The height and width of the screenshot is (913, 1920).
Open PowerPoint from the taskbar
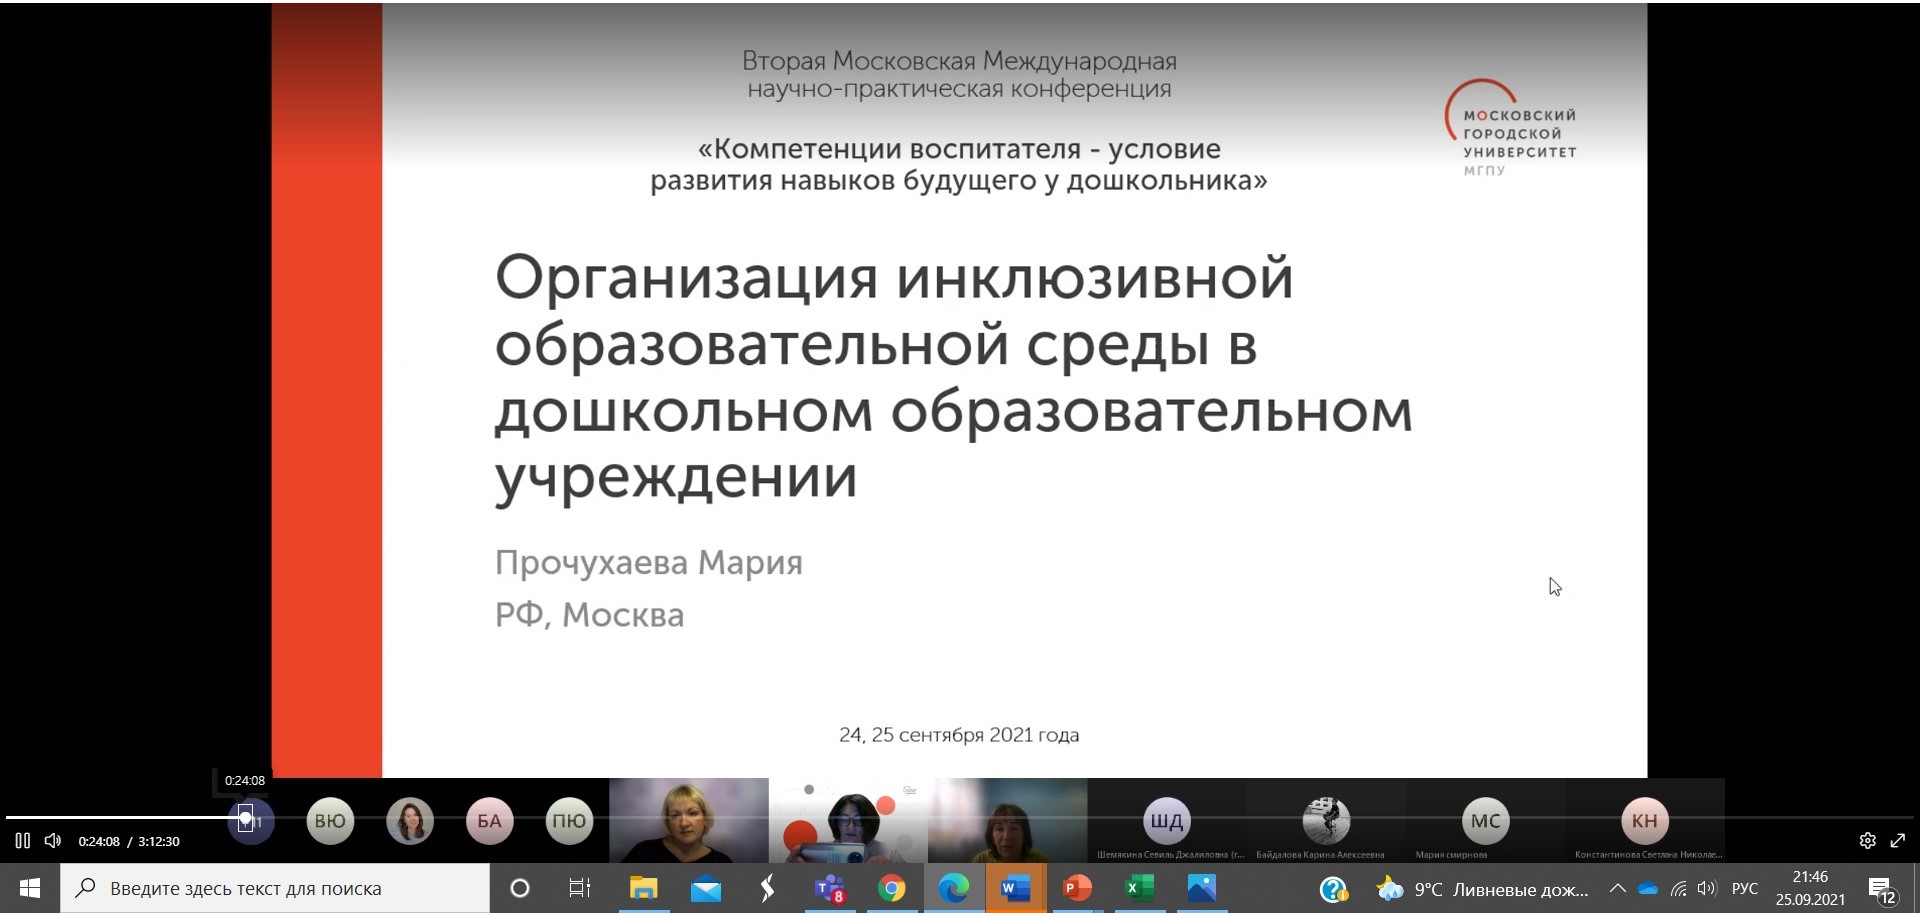[x=1077, y=888]
